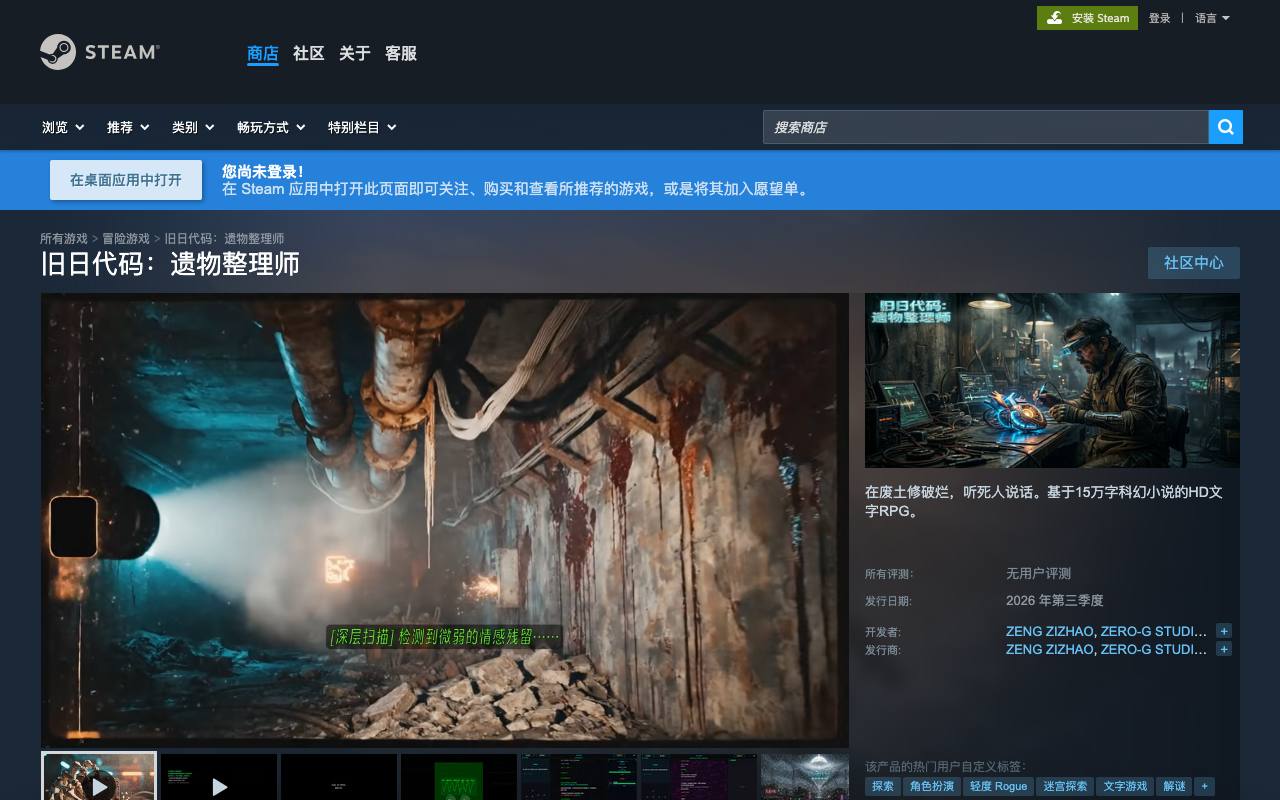This screenshot has height=800, width=1280.
Task: Click the 安装 Steam button
Action: click(1087, 18)
